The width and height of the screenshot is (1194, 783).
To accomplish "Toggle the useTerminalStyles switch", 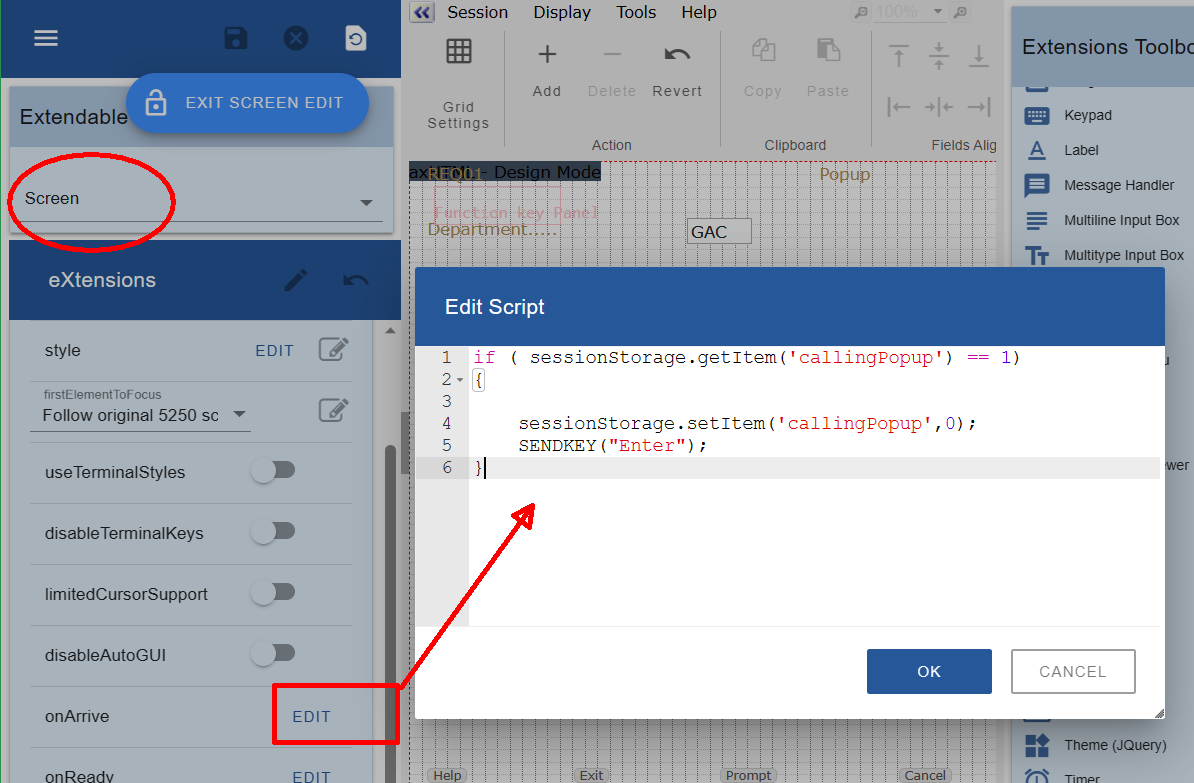I will click(273, 471).
